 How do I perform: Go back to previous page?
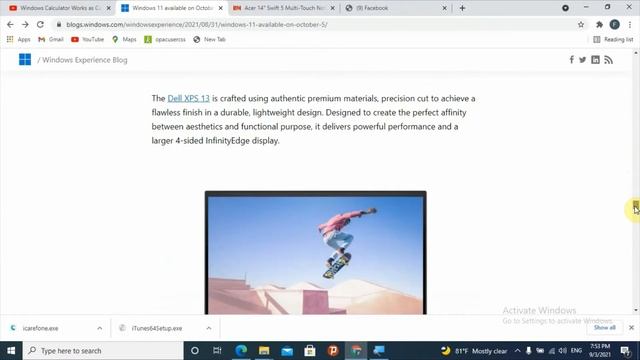10,24
